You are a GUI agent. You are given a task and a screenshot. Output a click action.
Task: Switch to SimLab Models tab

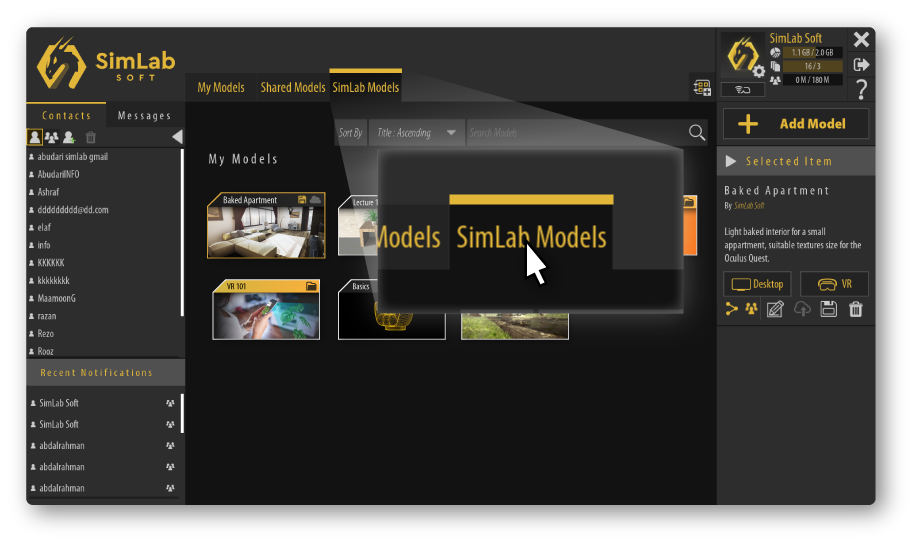click(x=366, y=87)
